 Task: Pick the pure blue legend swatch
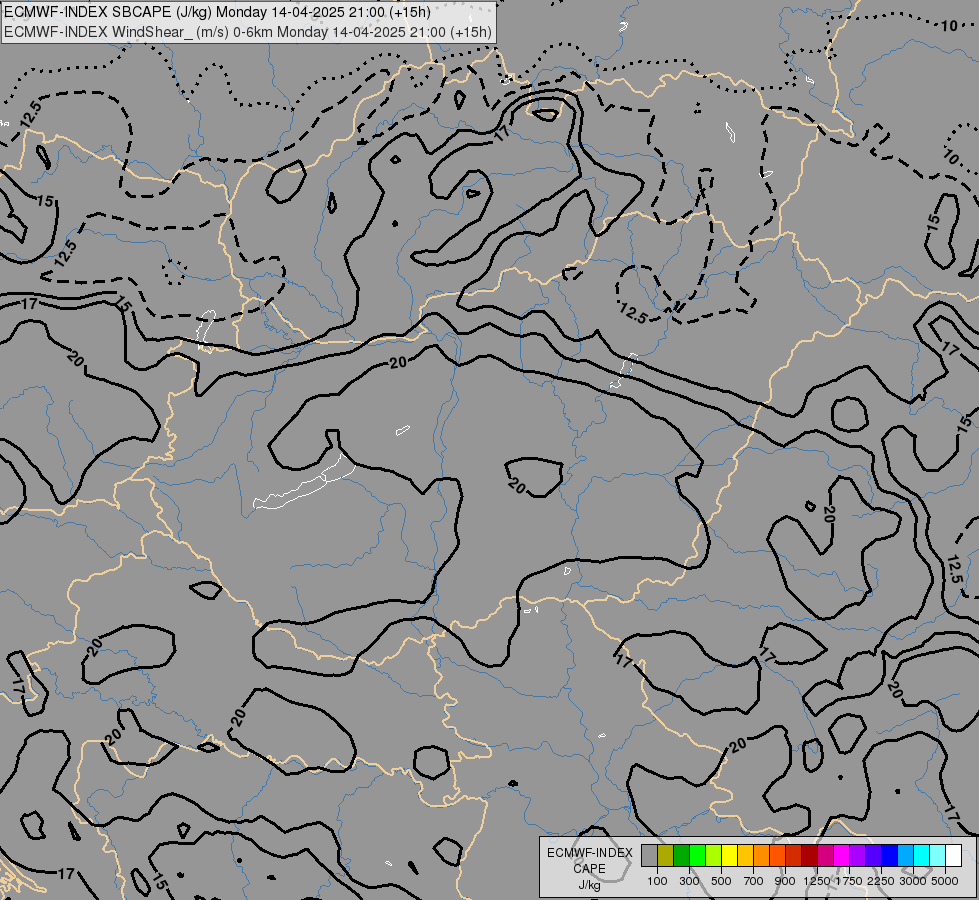[x=890, y=856]
